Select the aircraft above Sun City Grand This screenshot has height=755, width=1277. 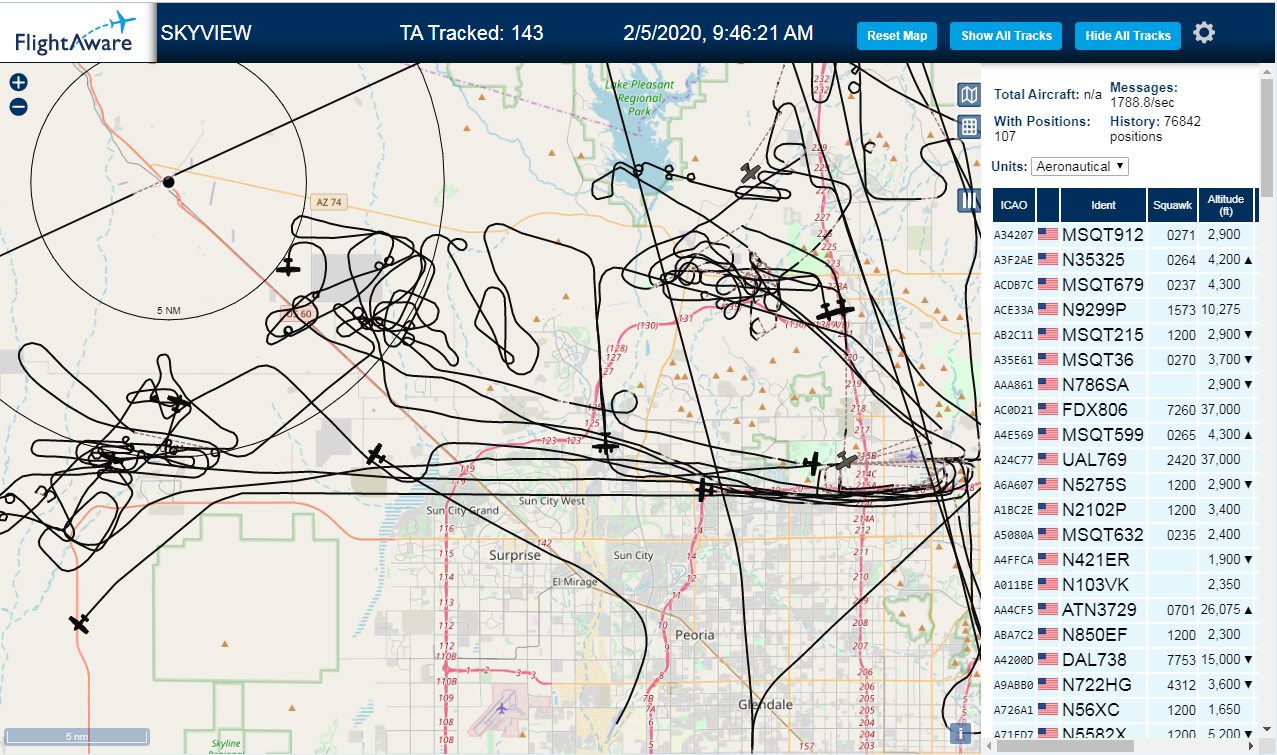376,455
